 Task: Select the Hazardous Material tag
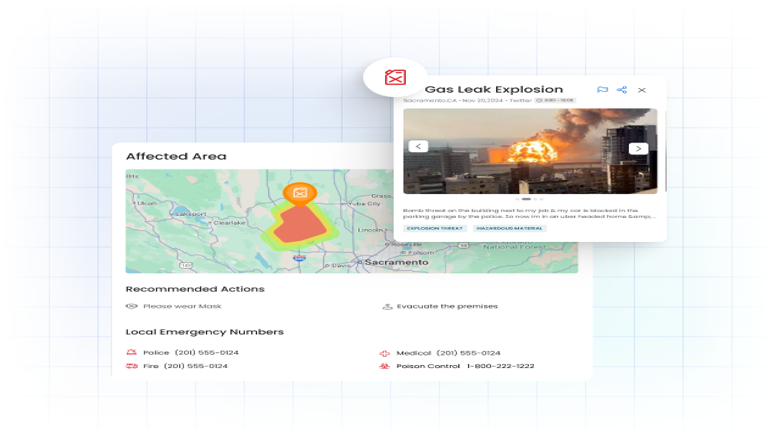[x=509, y=228]
